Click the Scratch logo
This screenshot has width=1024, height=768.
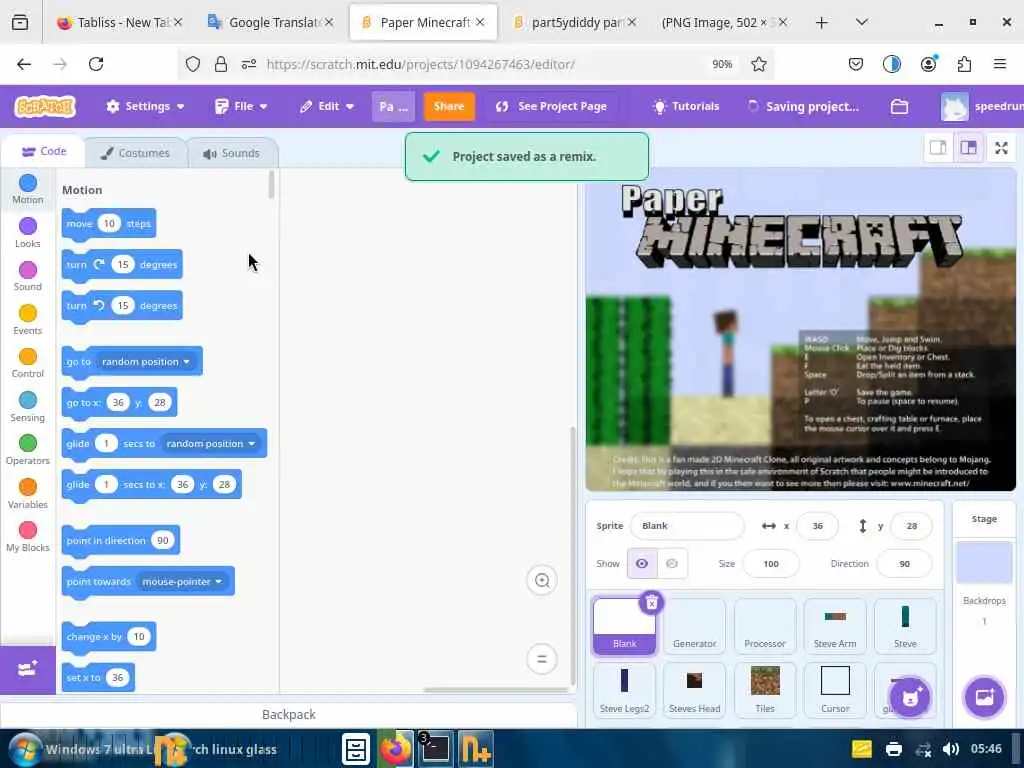coord(45,106)
